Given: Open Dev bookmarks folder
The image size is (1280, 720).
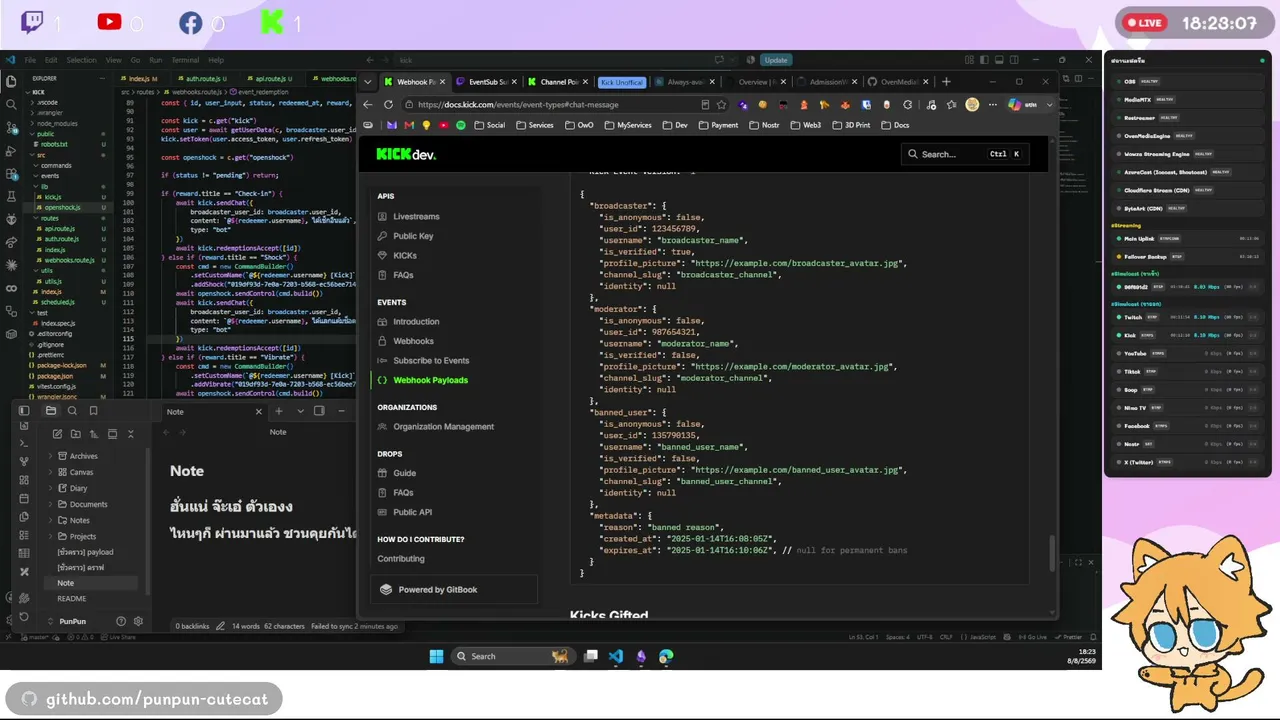Looking at the screenshot, I should click(x=673, y=125).
